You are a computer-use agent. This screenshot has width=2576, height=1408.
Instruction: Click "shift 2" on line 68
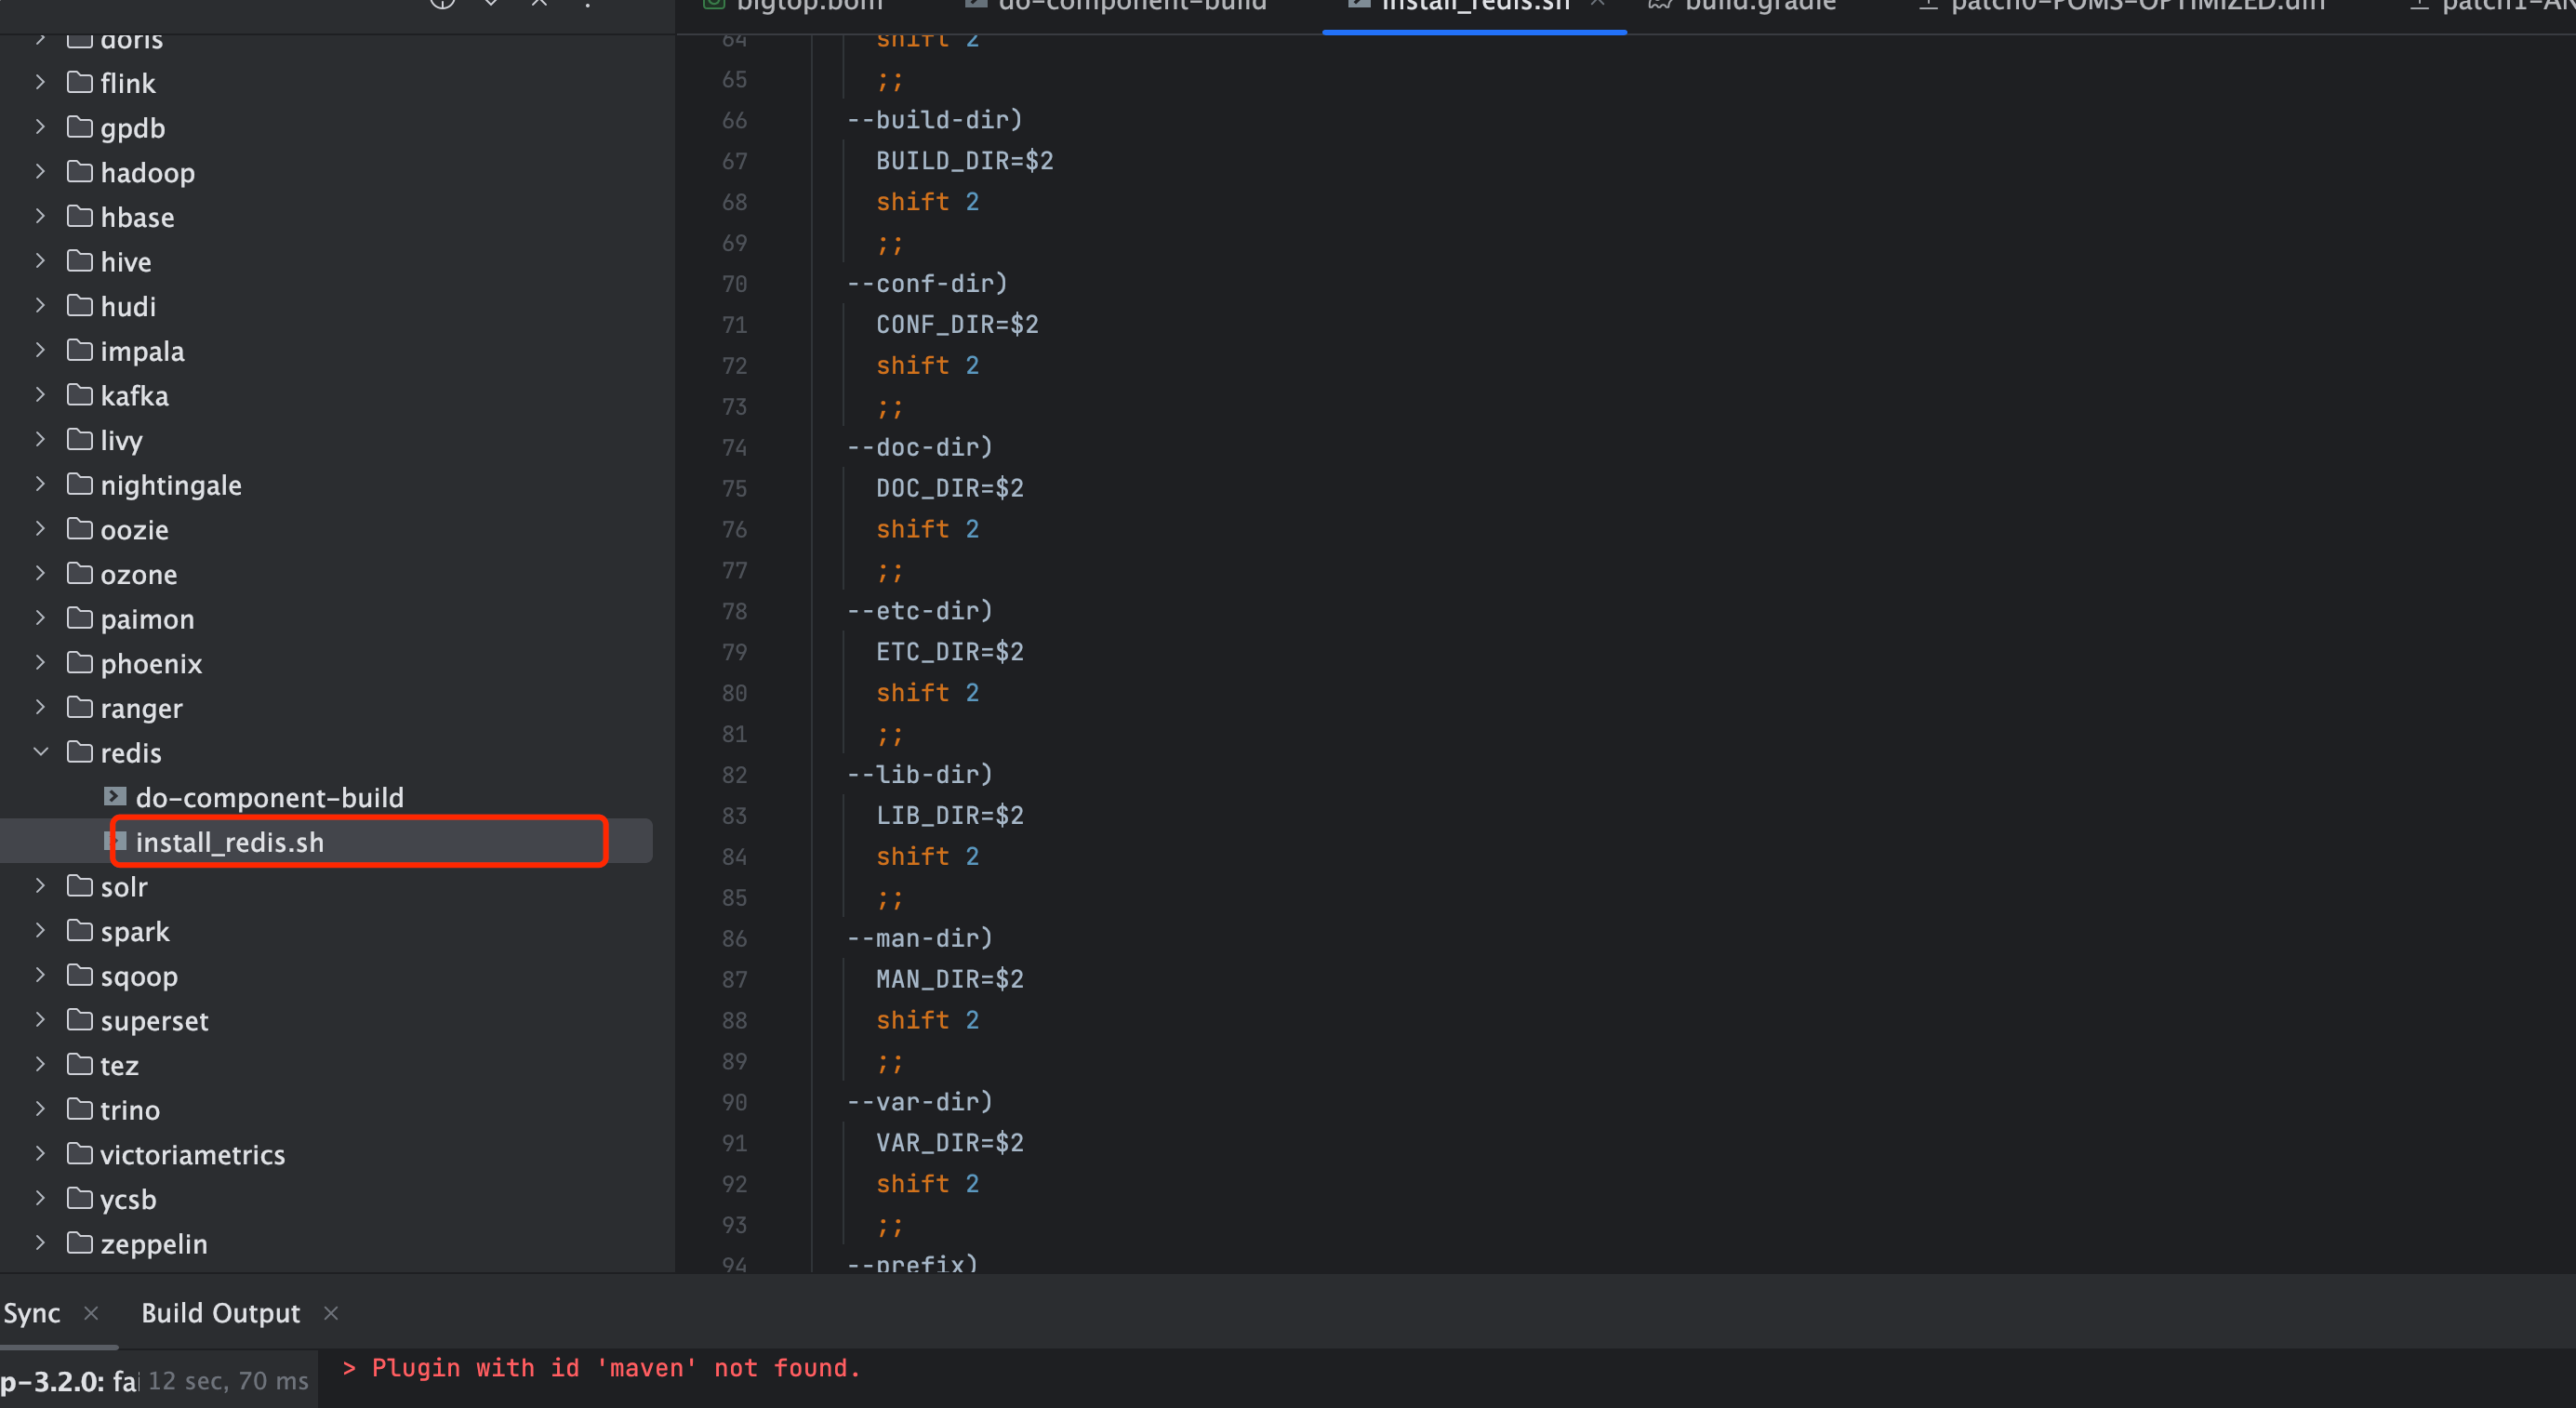pyautogui.click(x=927, y=202)
